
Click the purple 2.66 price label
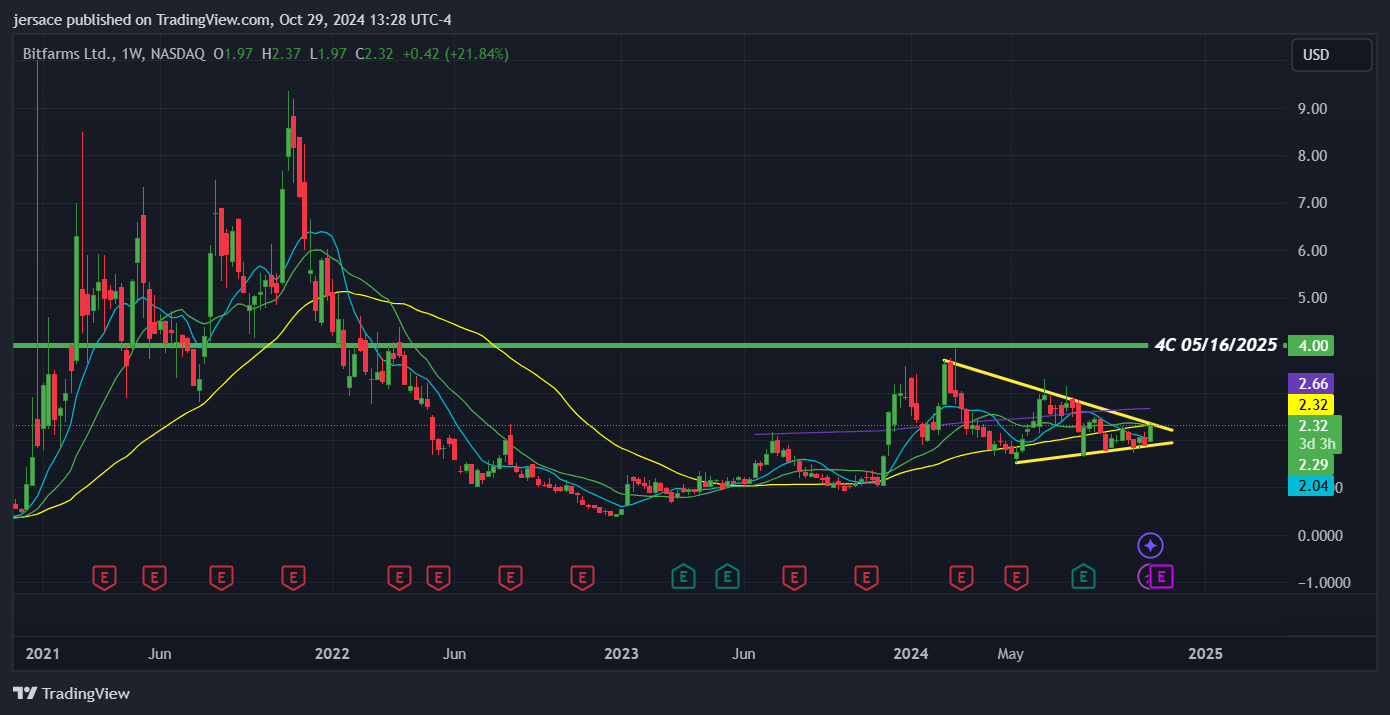[1313, 384]
